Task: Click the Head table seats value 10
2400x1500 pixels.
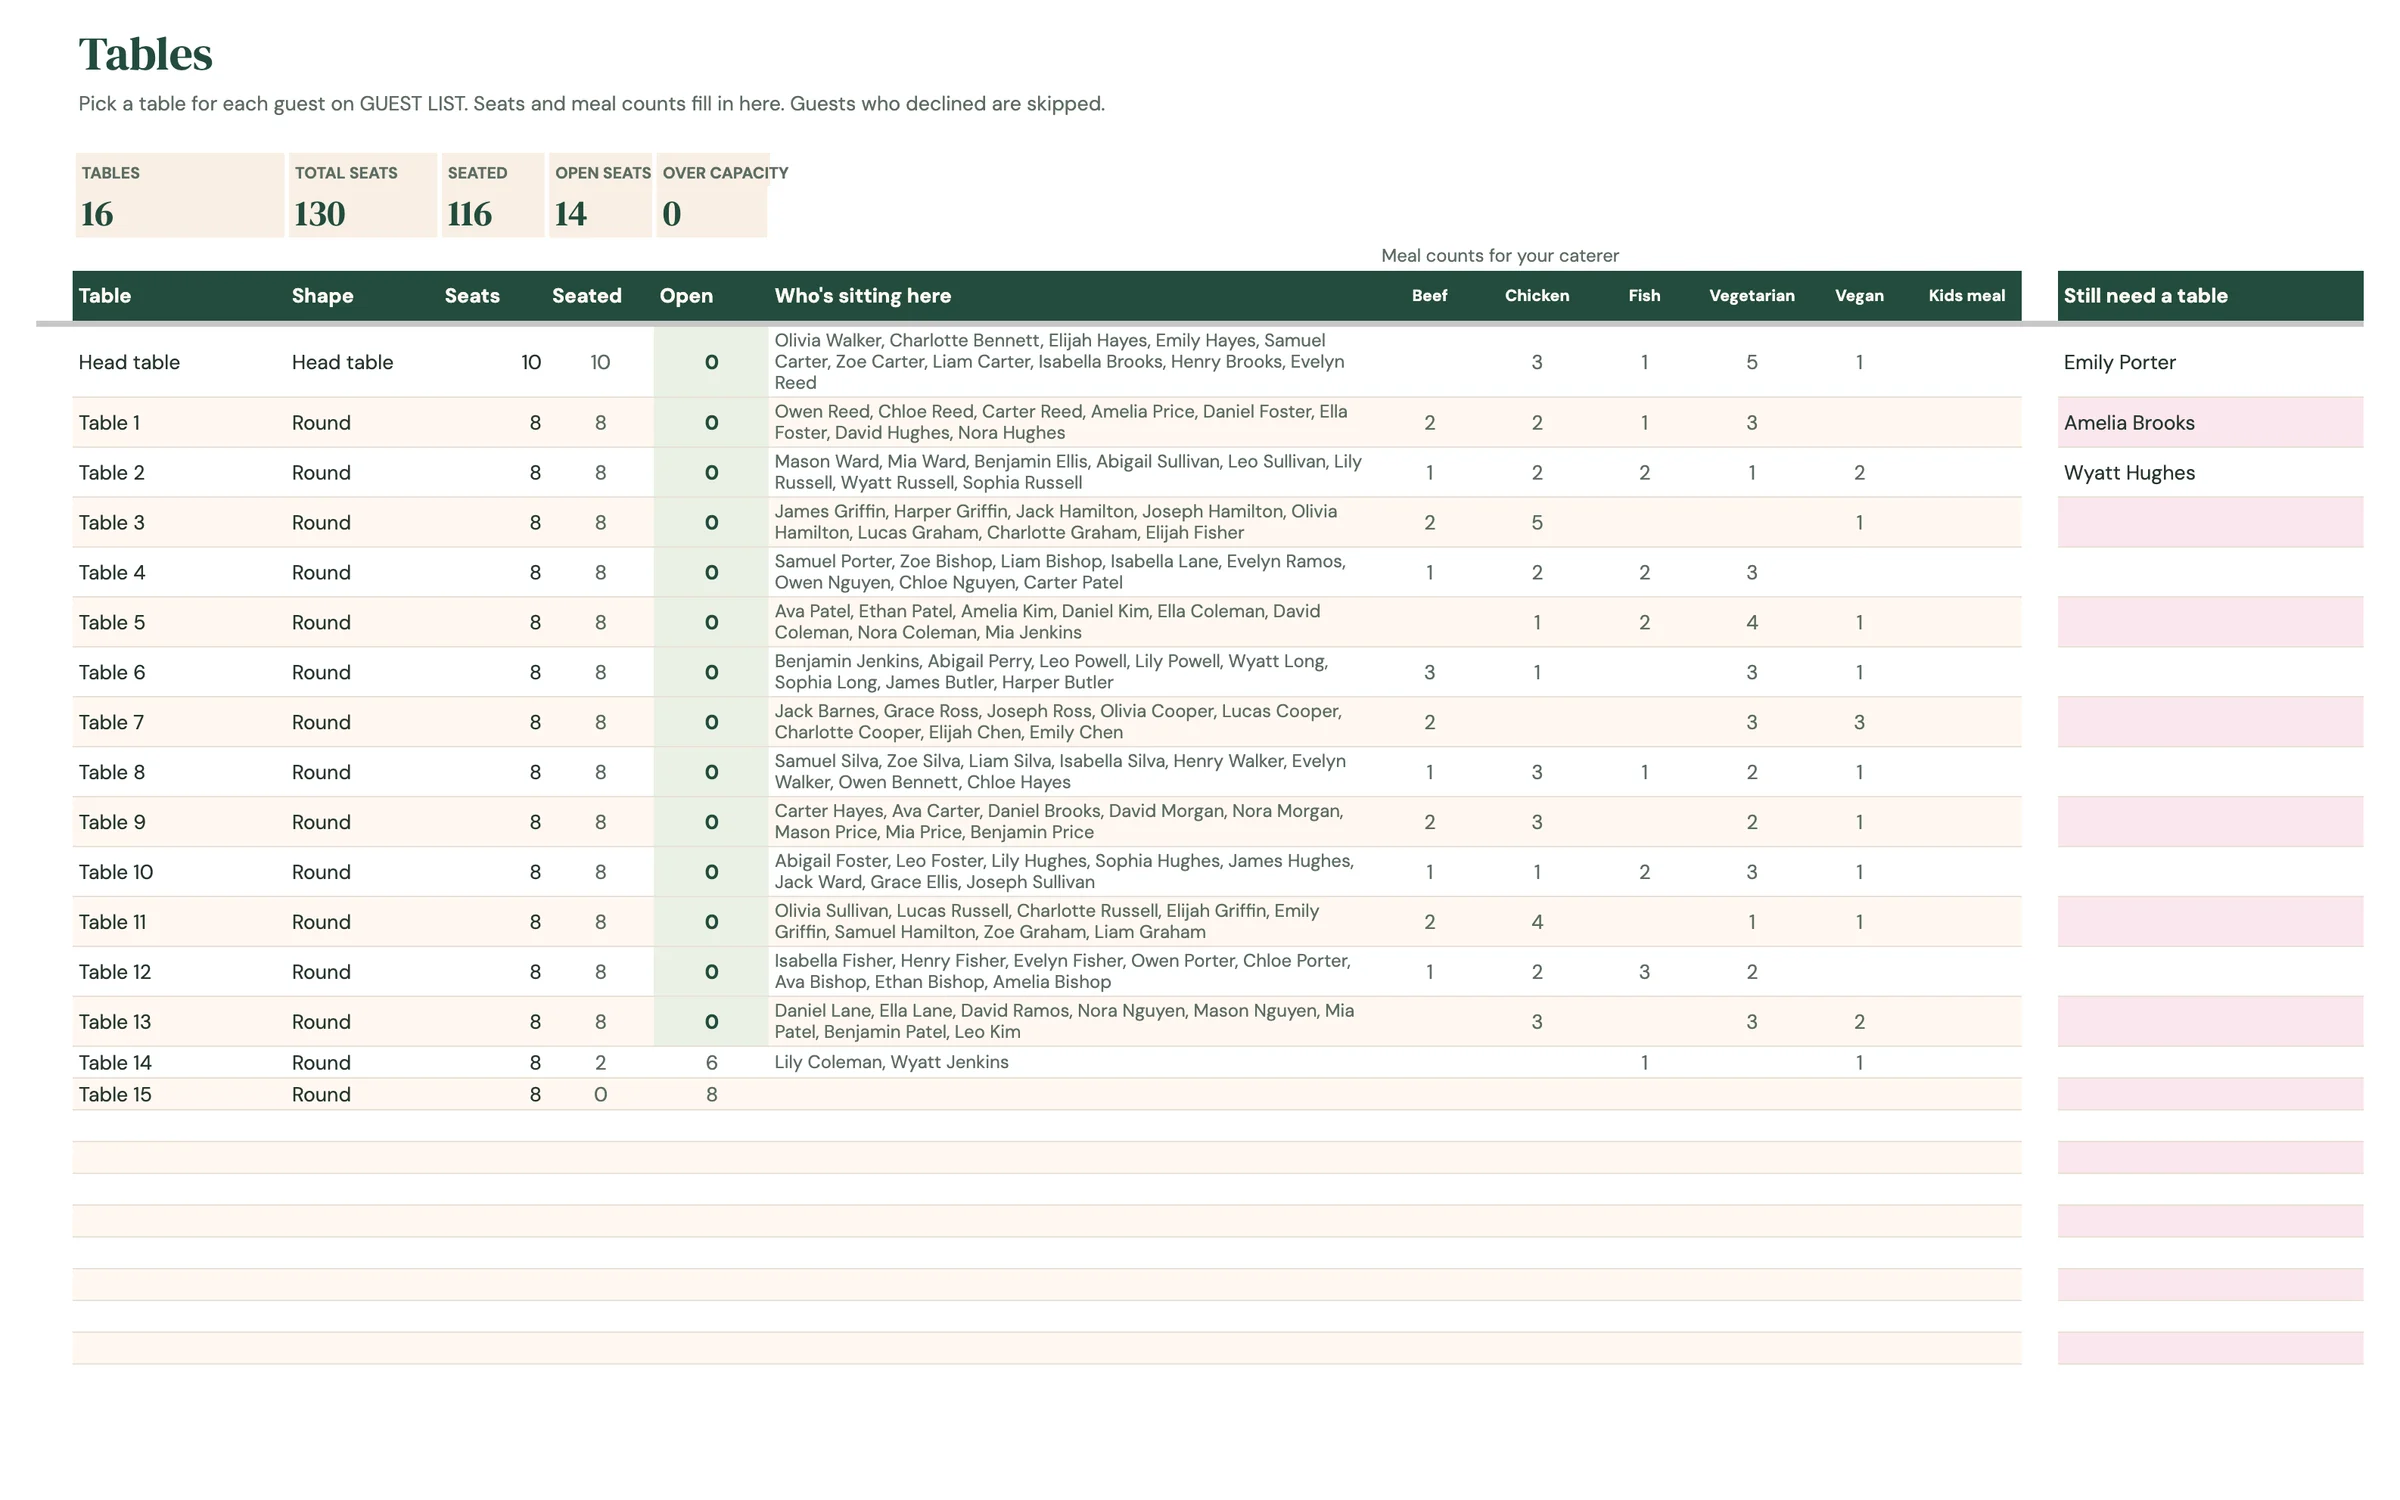Action: click(531, 362)
